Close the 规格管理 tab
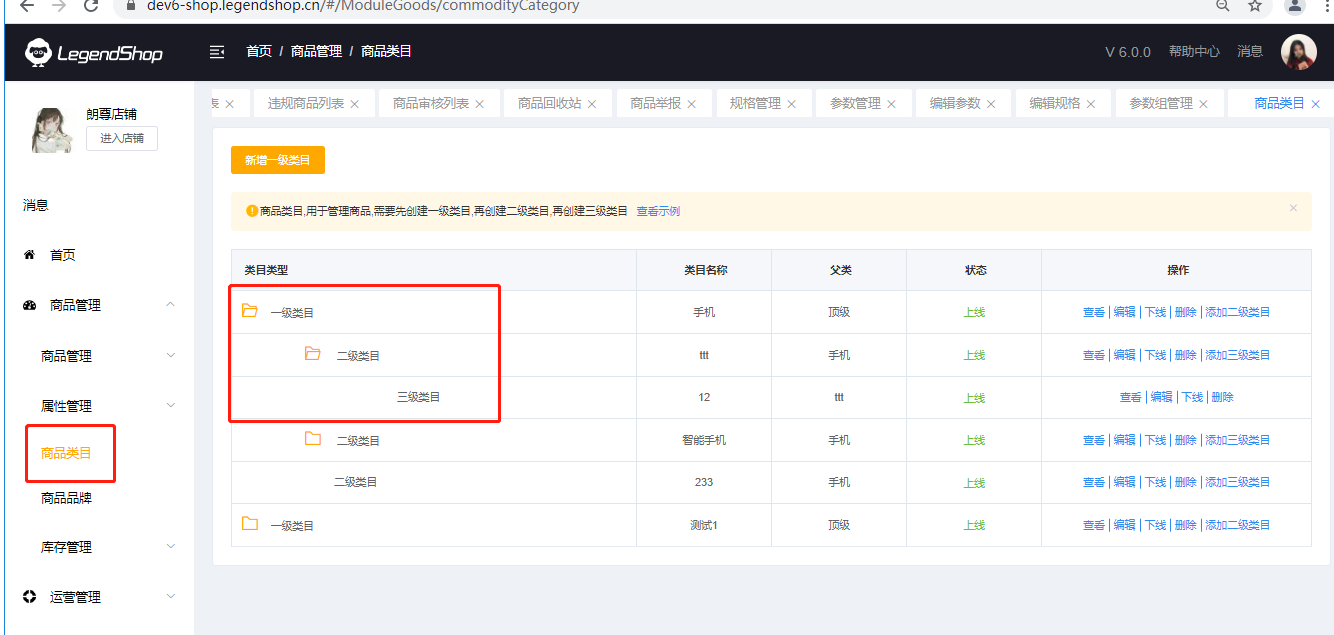Screen dimensions: 1334x635 792,104
